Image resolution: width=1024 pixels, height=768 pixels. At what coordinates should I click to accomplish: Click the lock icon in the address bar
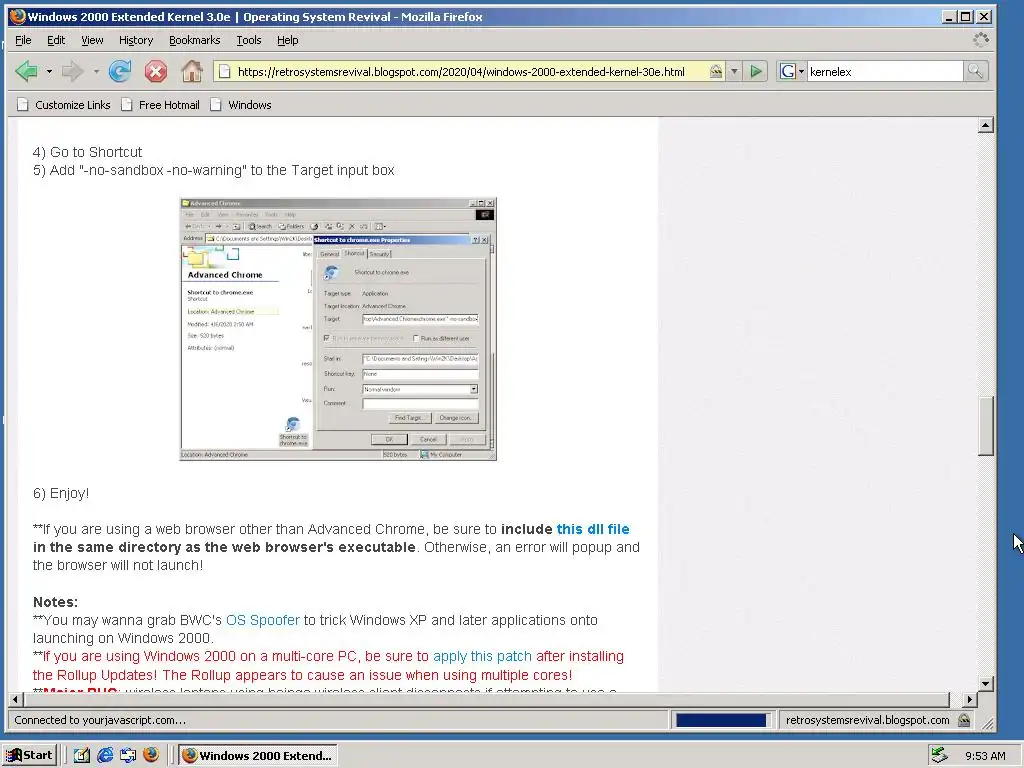716,71
